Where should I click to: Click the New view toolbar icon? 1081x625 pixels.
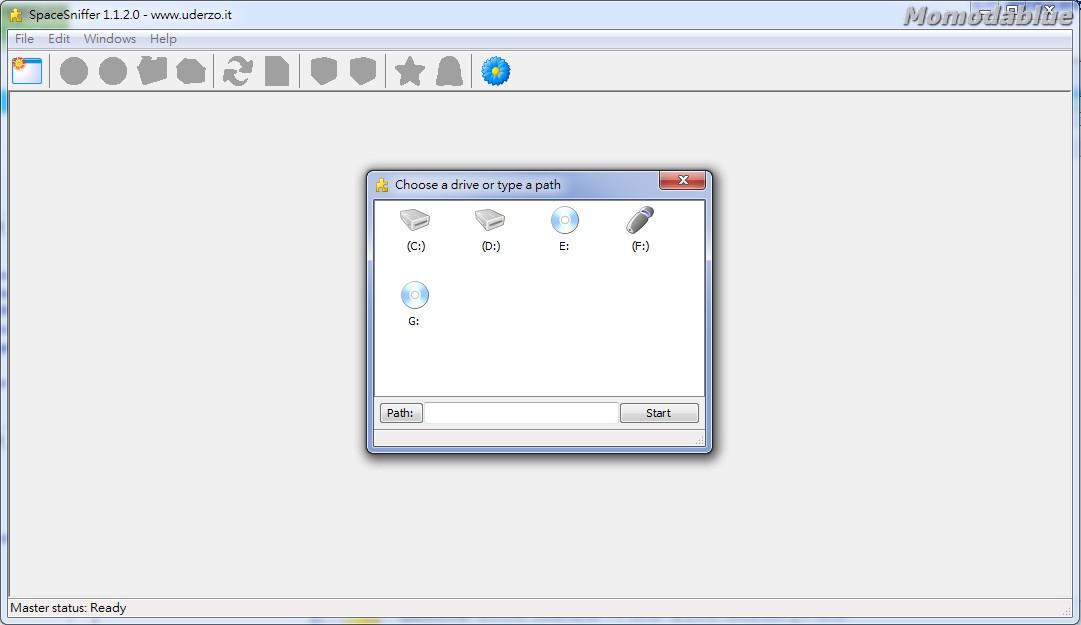click(27, 71)
